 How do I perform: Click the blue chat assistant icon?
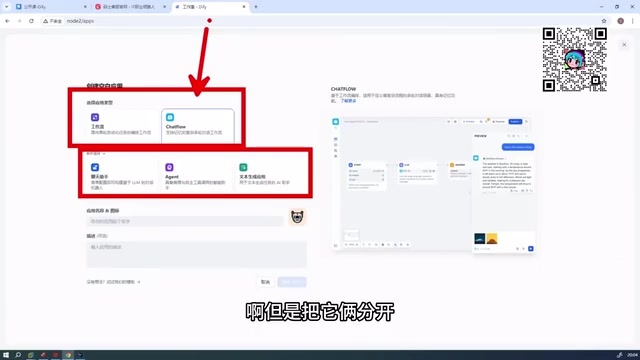[95, 167]
